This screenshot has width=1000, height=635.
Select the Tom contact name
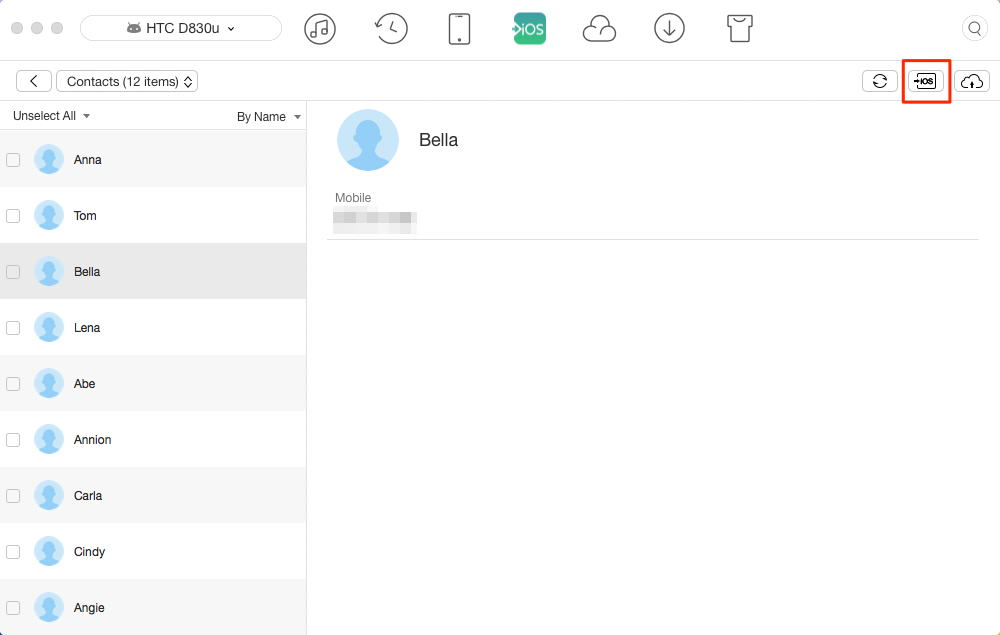tap(85, 215)
